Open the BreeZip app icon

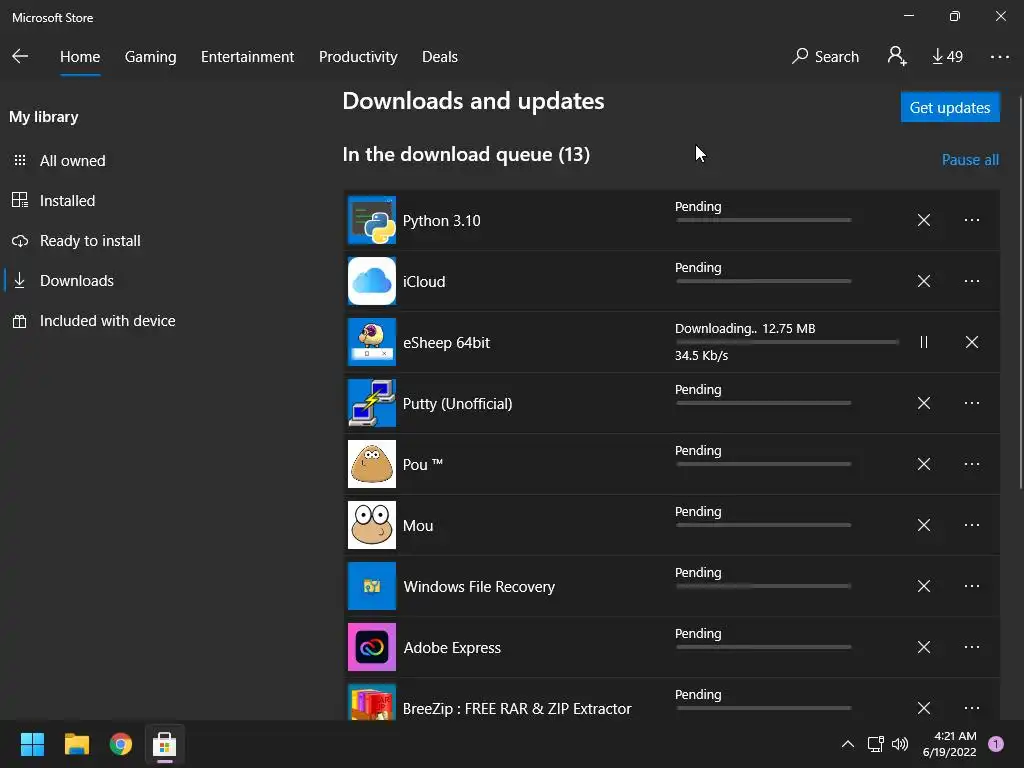point(372,702)
